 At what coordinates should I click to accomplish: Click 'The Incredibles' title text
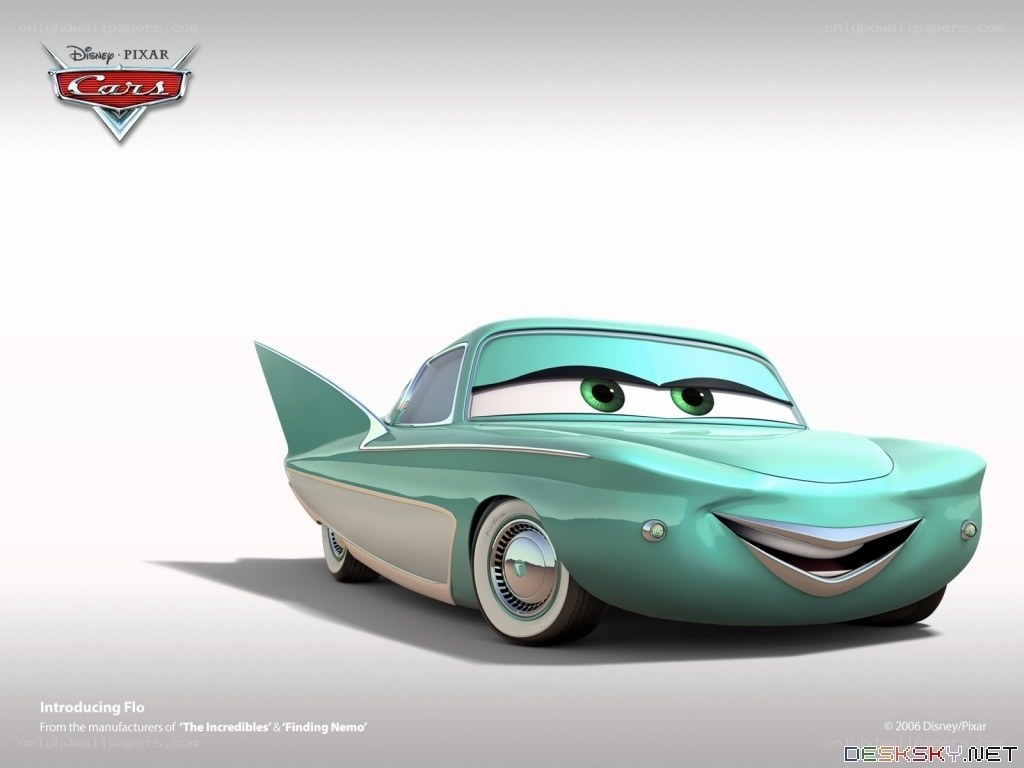click(225, 727)
